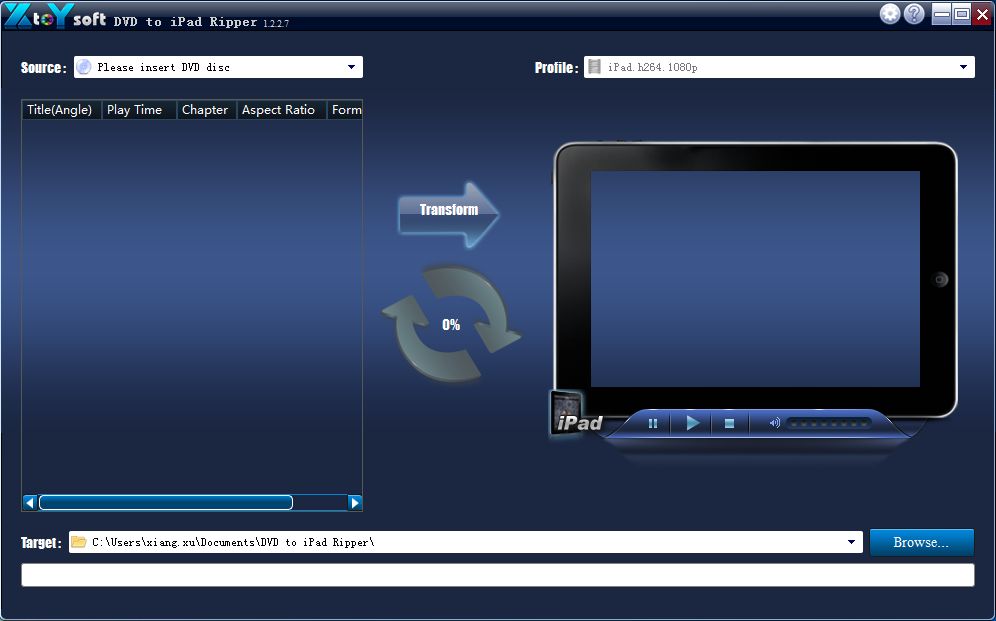The width and height of the screenshot is (996, 621).
Task: Click the Play Time column header
Action: 138,110
